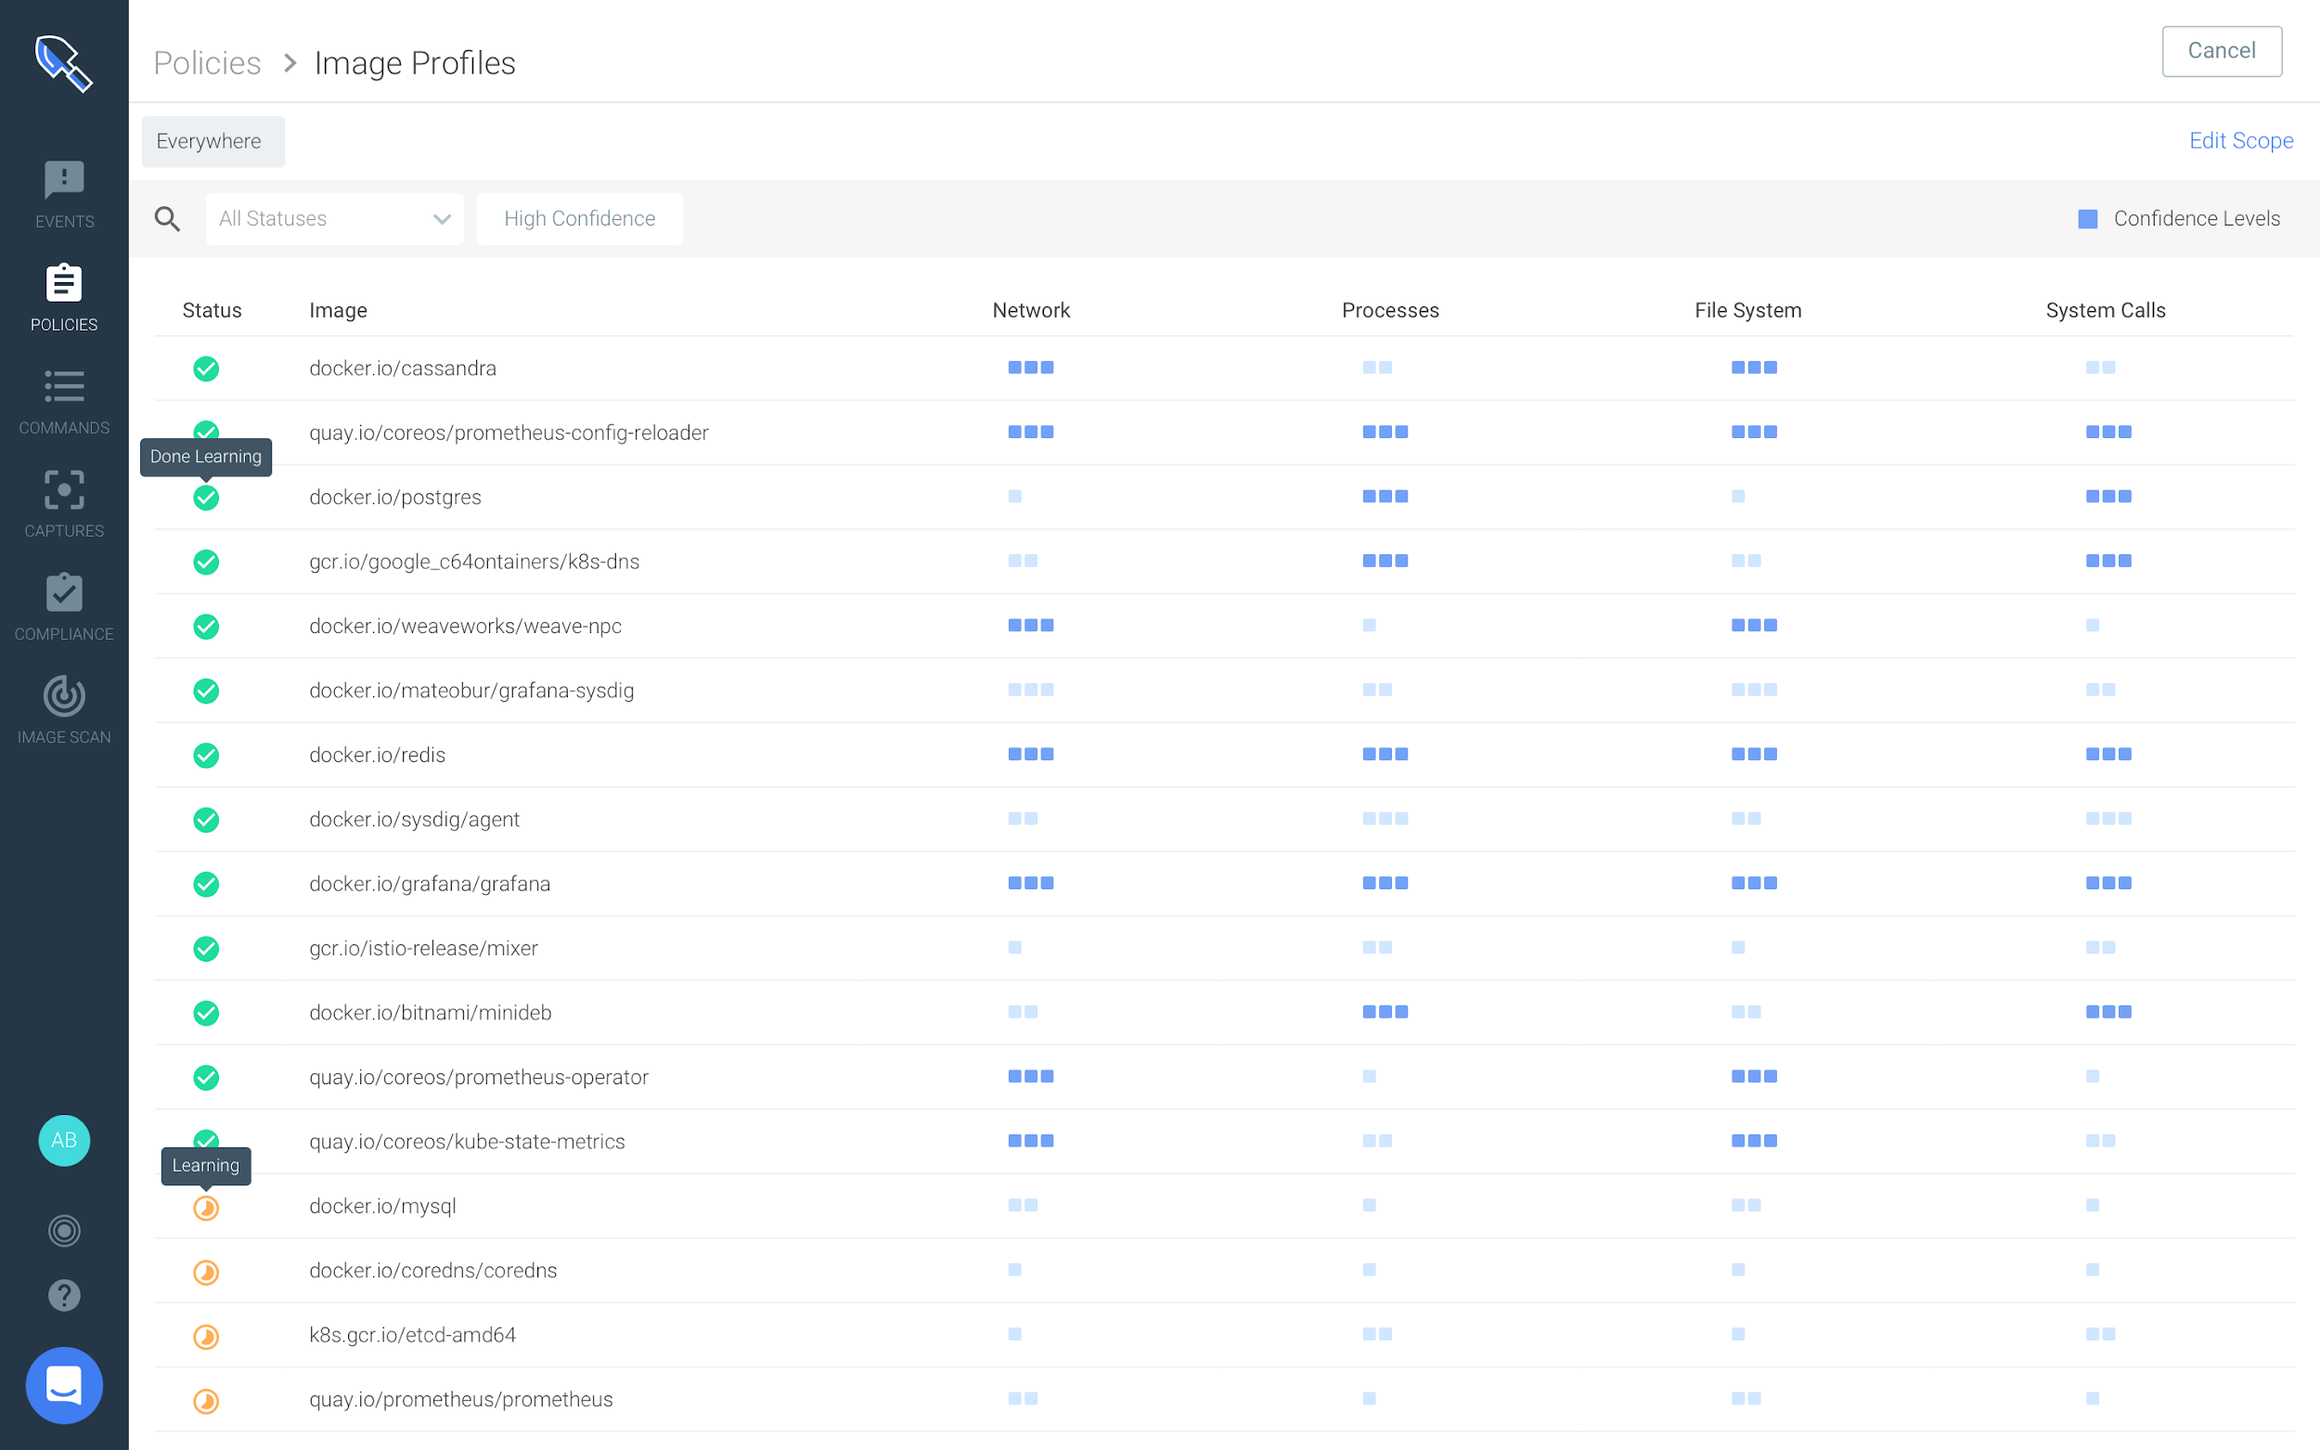Toggle the High Confidence filter
Image resolution: width=2320 pixels, height=1450 pixels.
click(x=579, y=218)
